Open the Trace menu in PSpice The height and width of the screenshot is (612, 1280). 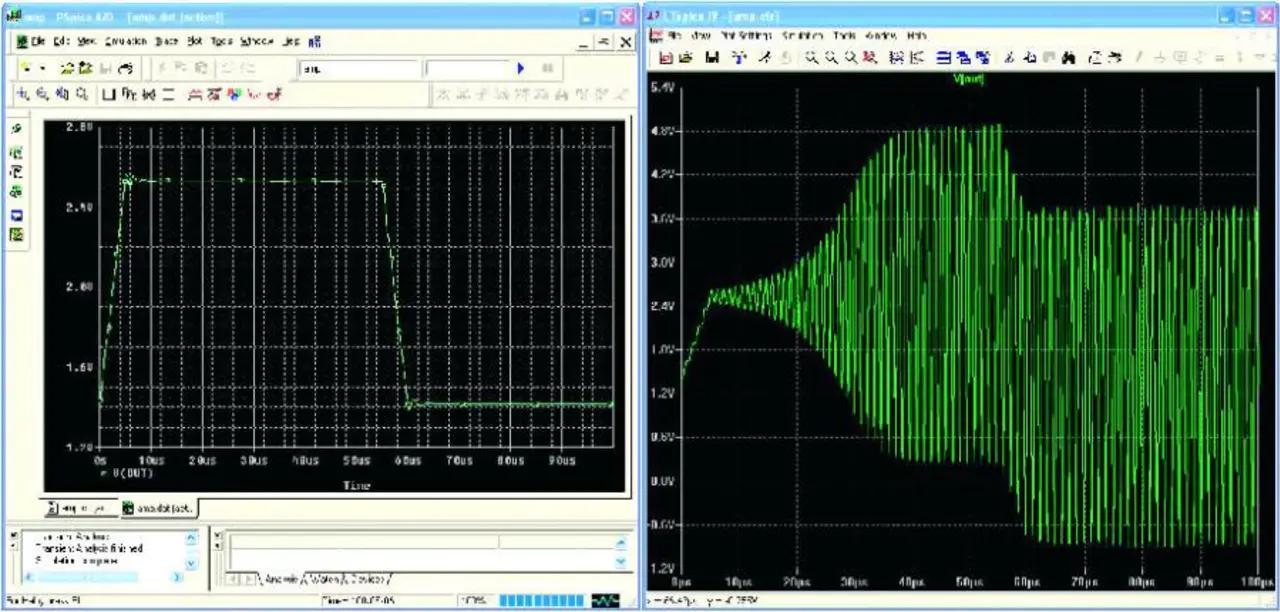(x=166, y=42)
